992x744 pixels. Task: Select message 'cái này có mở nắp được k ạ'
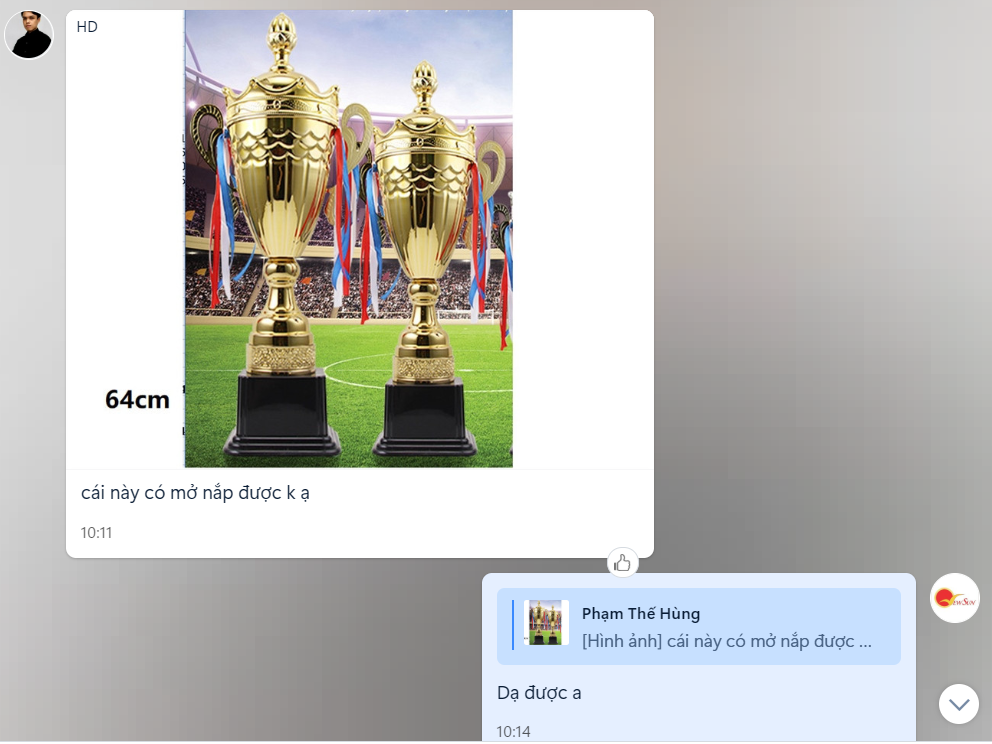[x=195, y=493]
